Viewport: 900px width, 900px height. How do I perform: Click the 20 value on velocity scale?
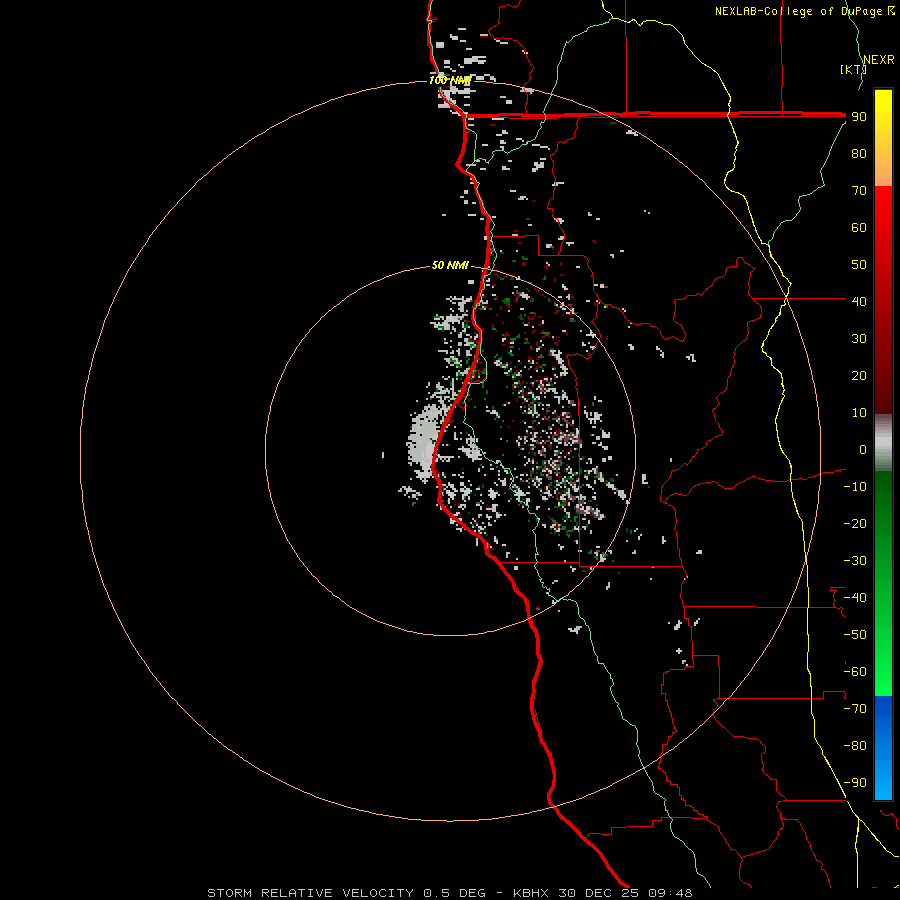(859, 376)
